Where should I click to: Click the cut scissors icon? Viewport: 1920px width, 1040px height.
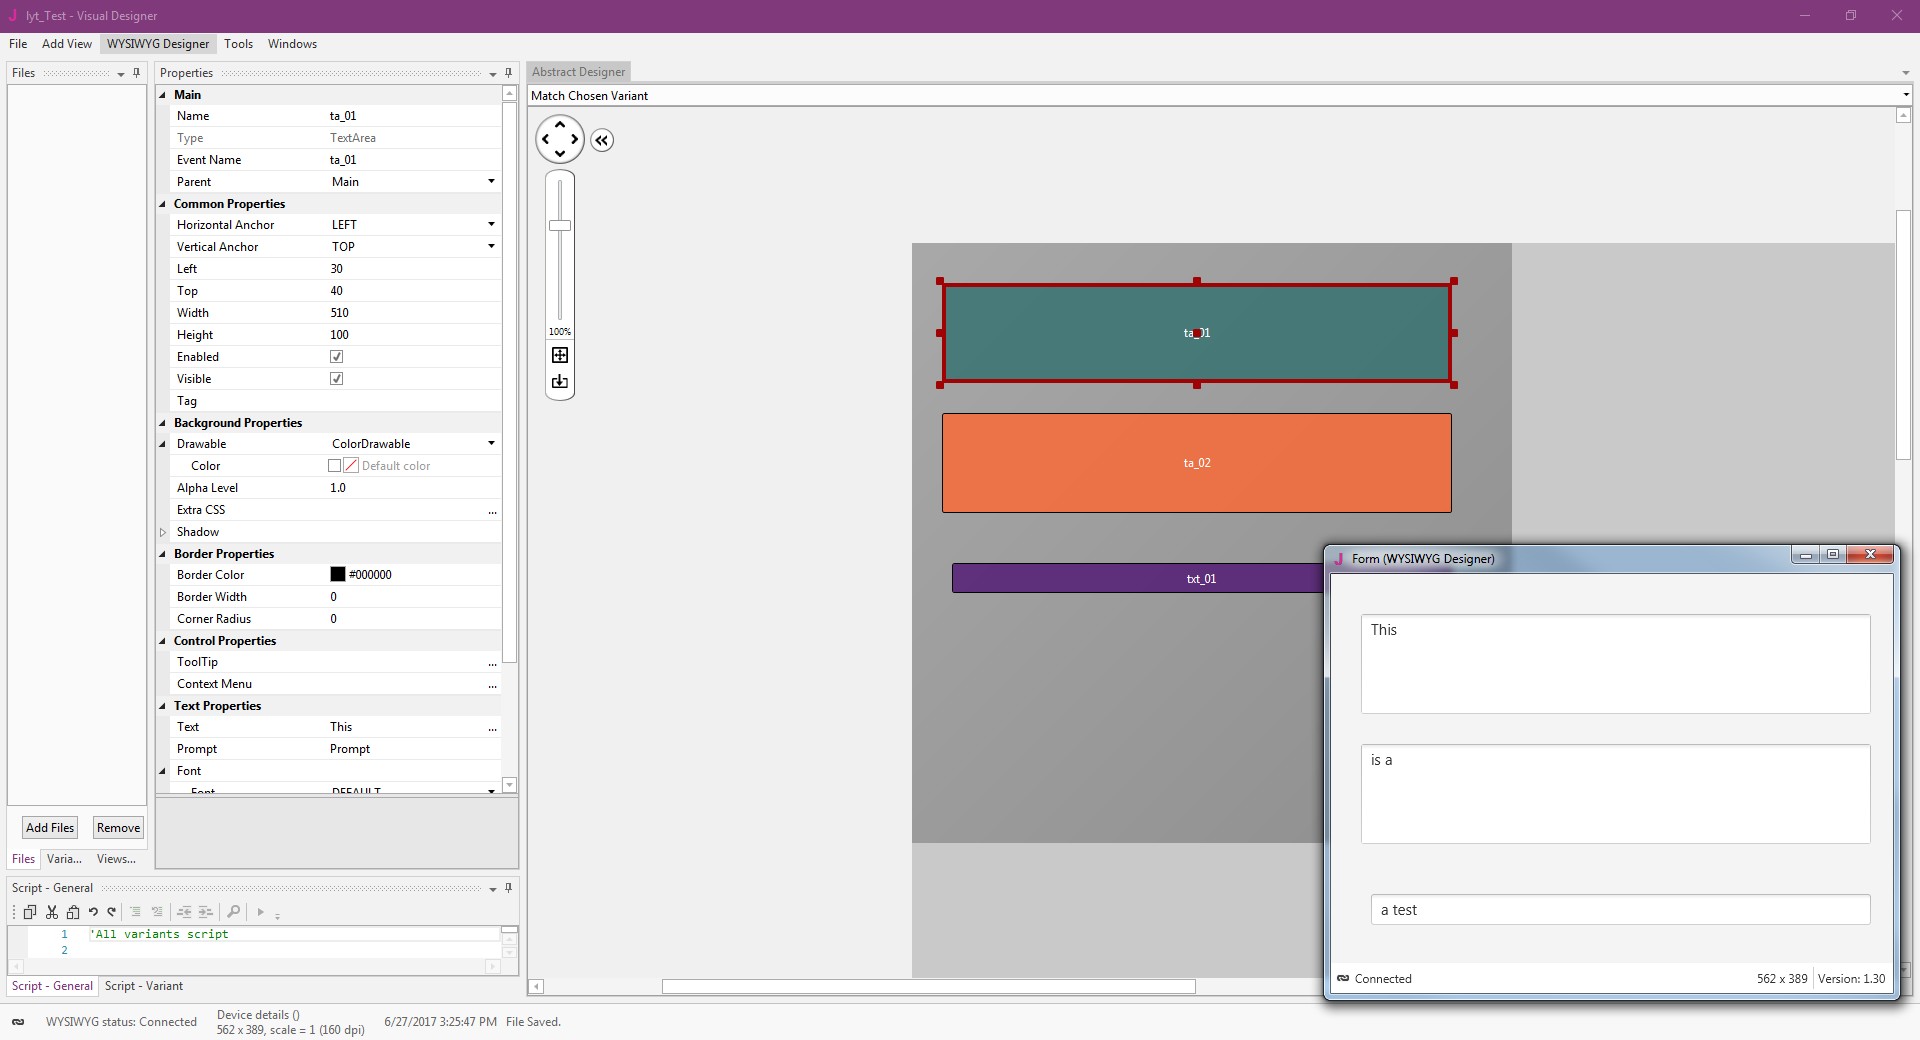[52, 912]
